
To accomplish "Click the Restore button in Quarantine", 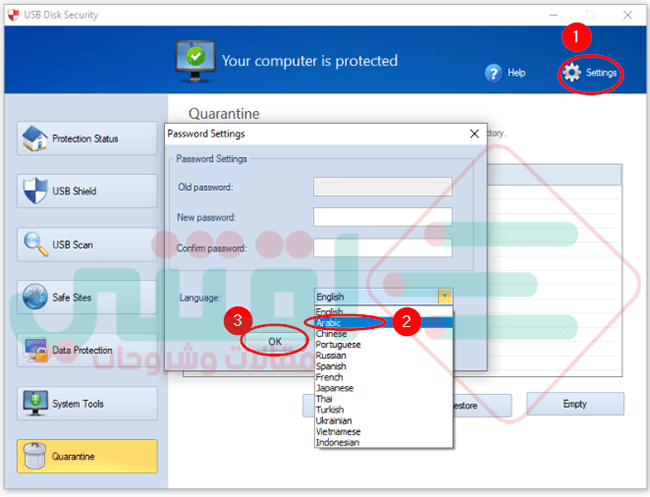I will point(483,405).
